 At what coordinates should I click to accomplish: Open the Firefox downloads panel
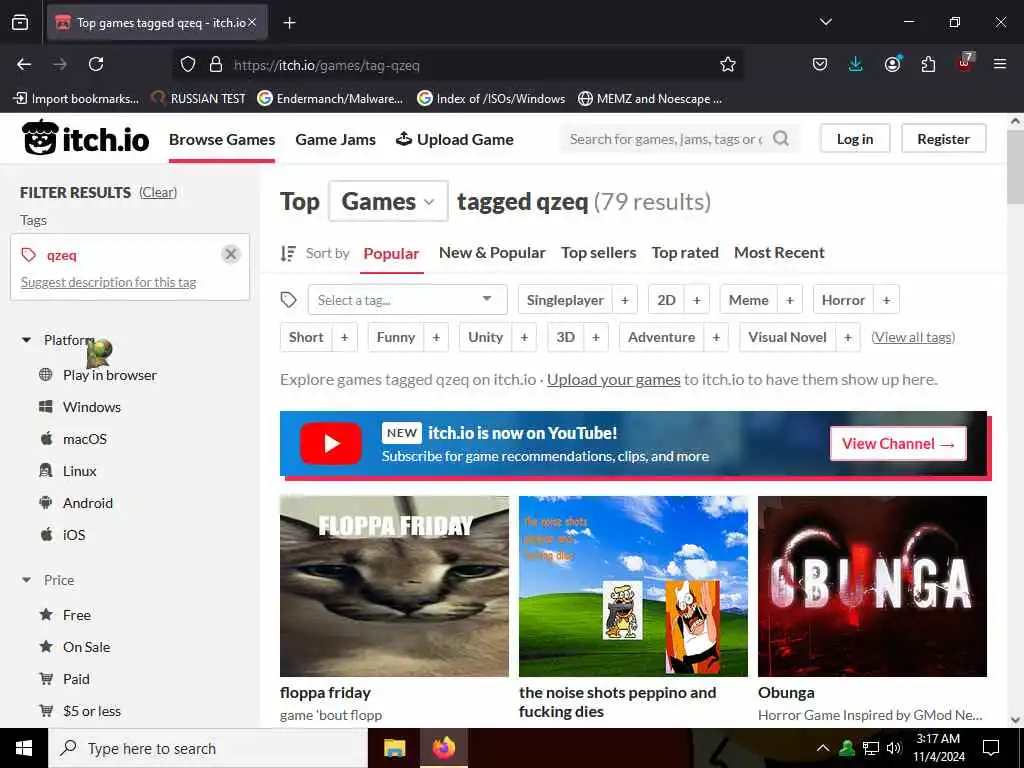coord(856,64)
